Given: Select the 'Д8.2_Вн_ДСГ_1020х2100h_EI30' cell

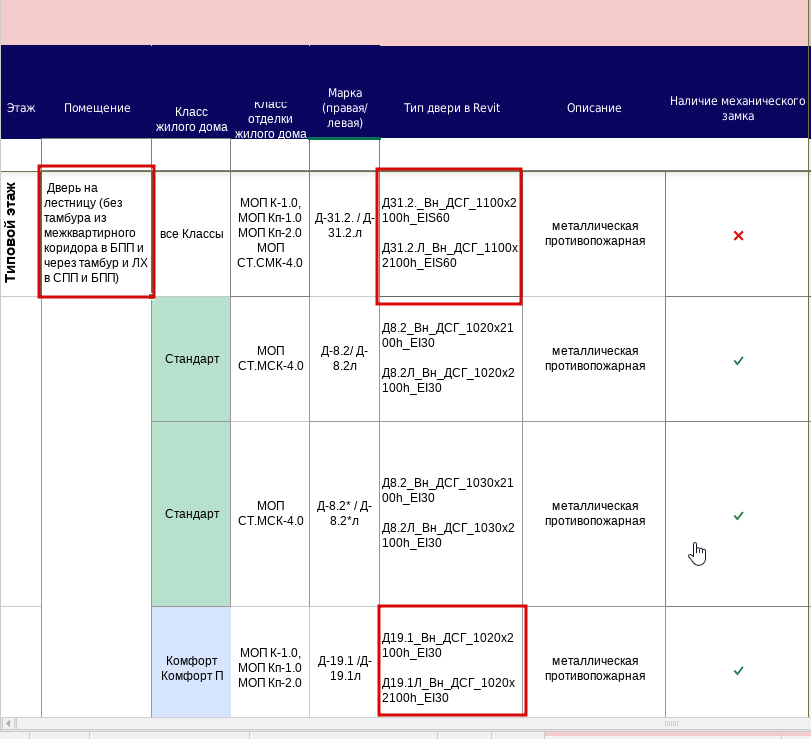Looking at the screenshot, I should click(x=451, y=359).
